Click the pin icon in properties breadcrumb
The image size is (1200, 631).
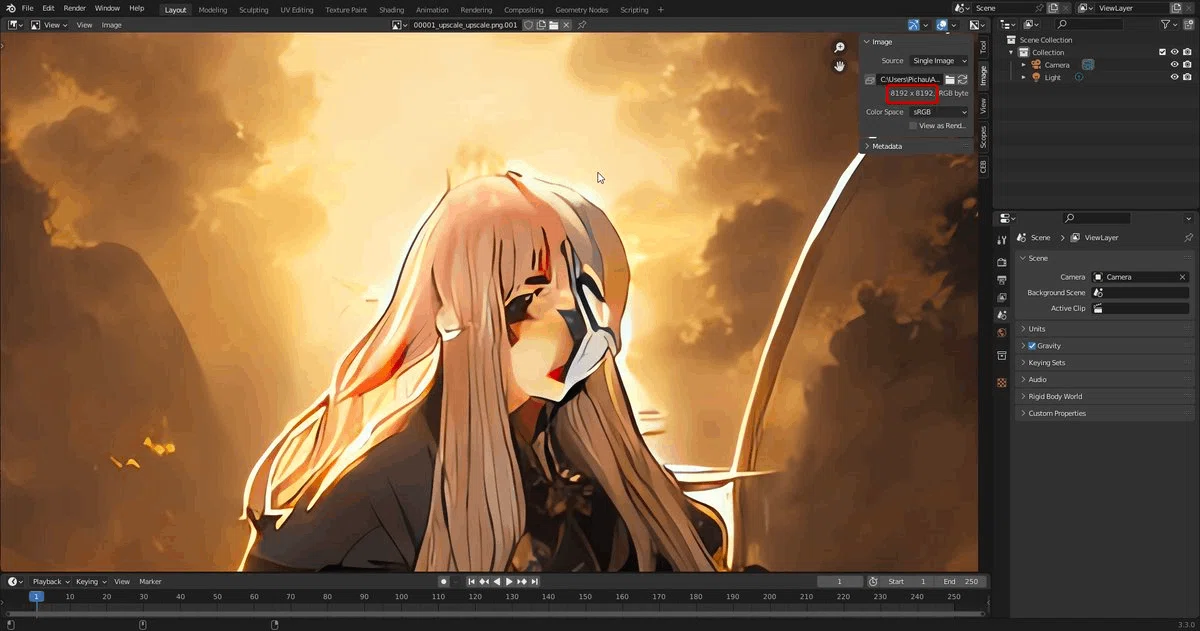click(1188, 238)
